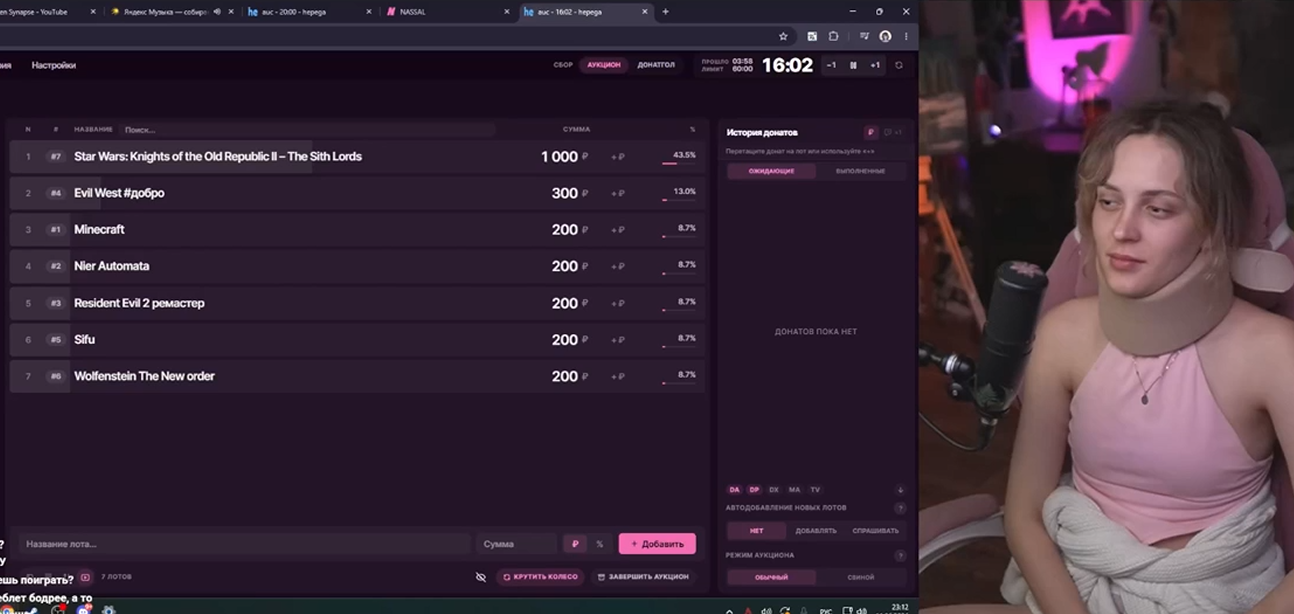Add rubles to Sifu lot
This screenshot has height=614, width=1294.
(618, 340)
